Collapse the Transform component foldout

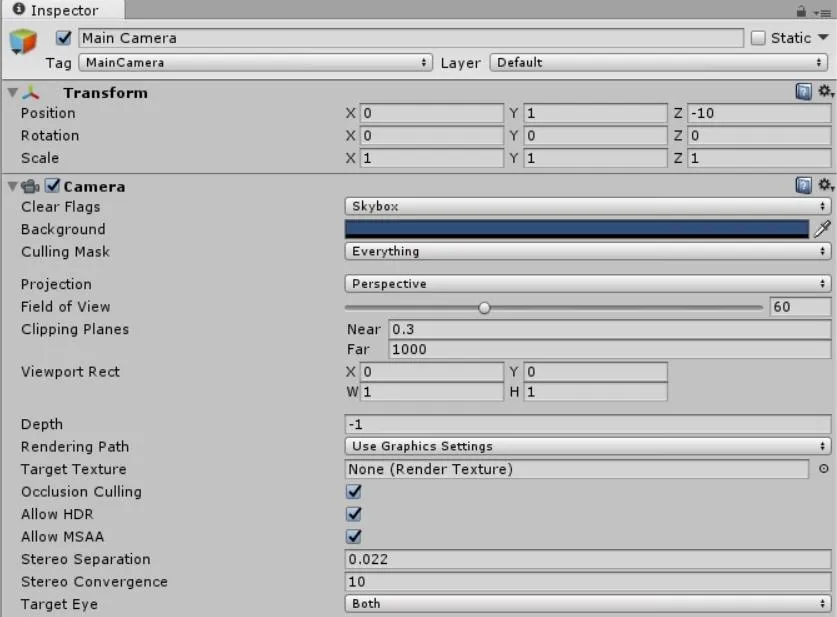pyautogui.click(x=13, y=92)
